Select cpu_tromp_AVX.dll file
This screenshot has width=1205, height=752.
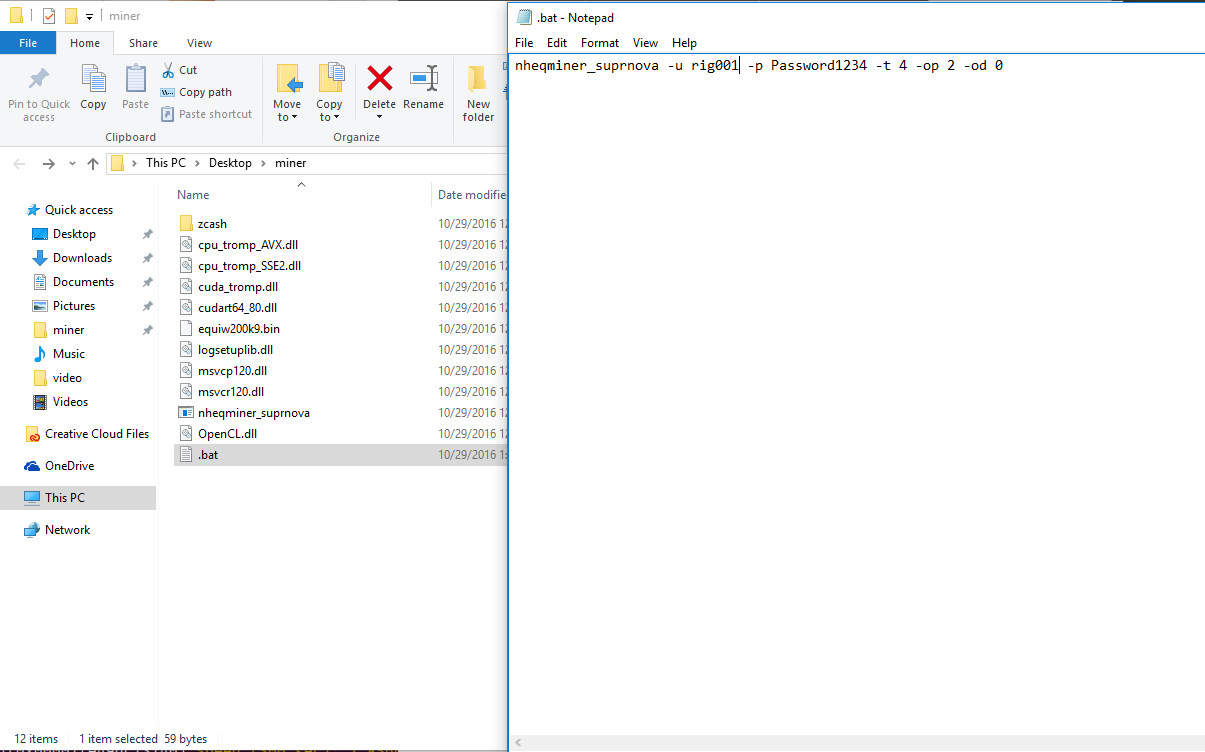pos(248,245)
